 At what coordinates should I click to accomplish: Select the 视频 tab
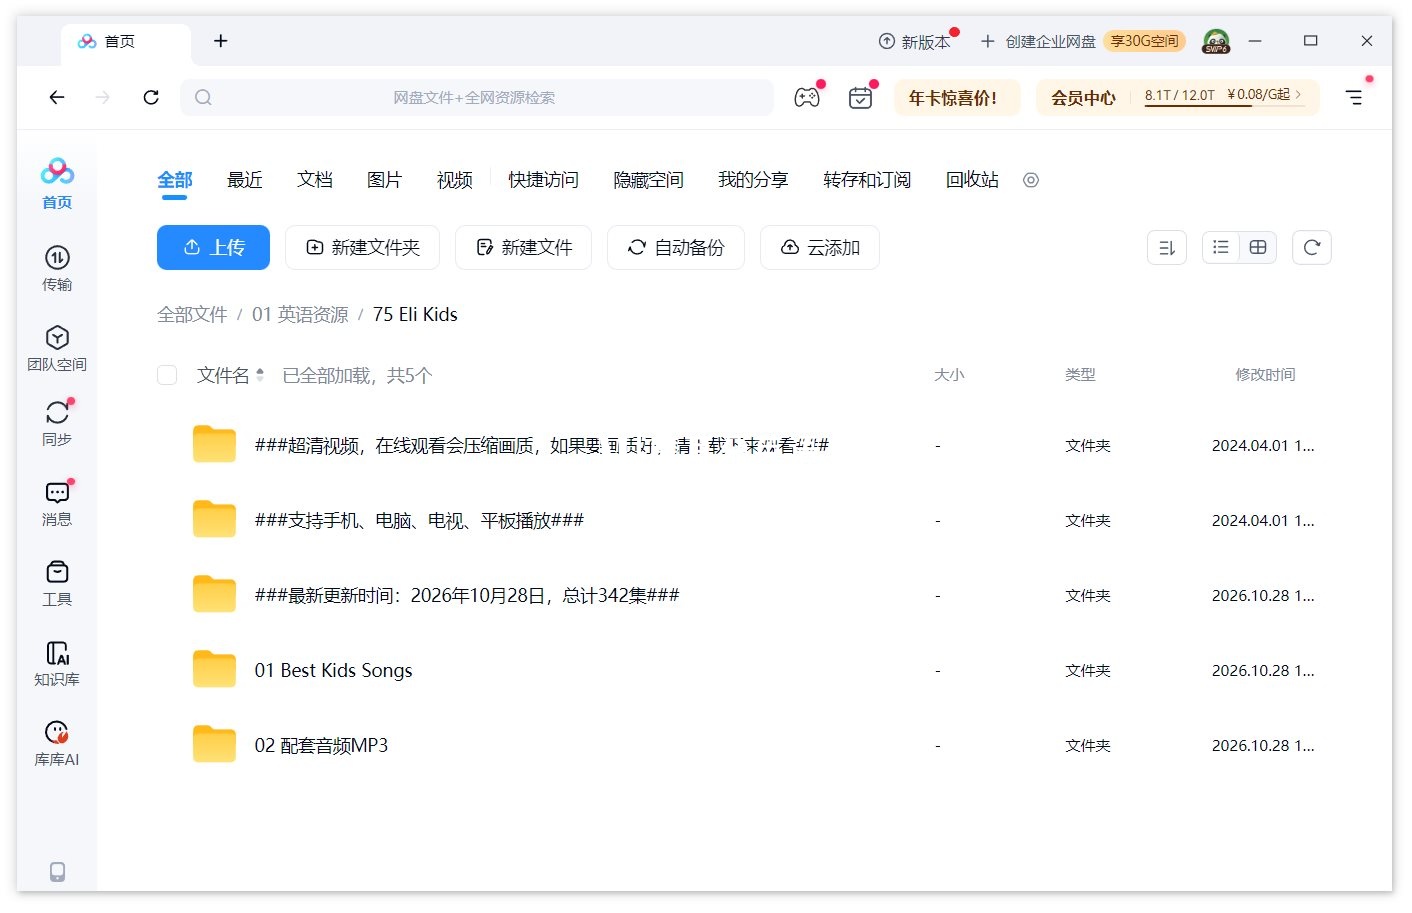click(x=455, y=180)
